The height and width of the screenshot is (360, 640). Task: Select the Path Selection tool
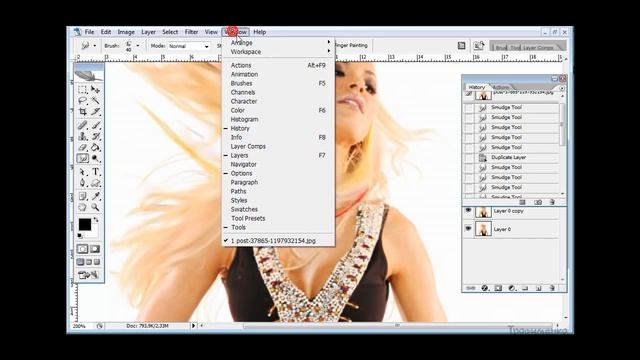82,172
